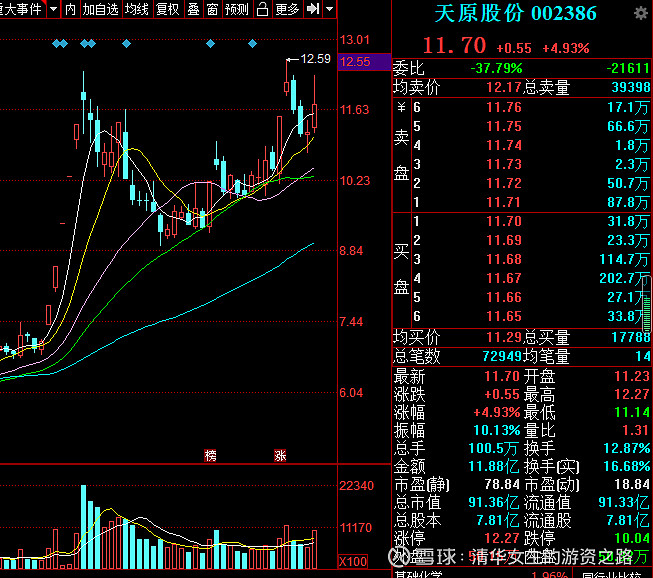Click the 市盈(静) 78.84 value
653x578 pixels.
click(502, 484)
